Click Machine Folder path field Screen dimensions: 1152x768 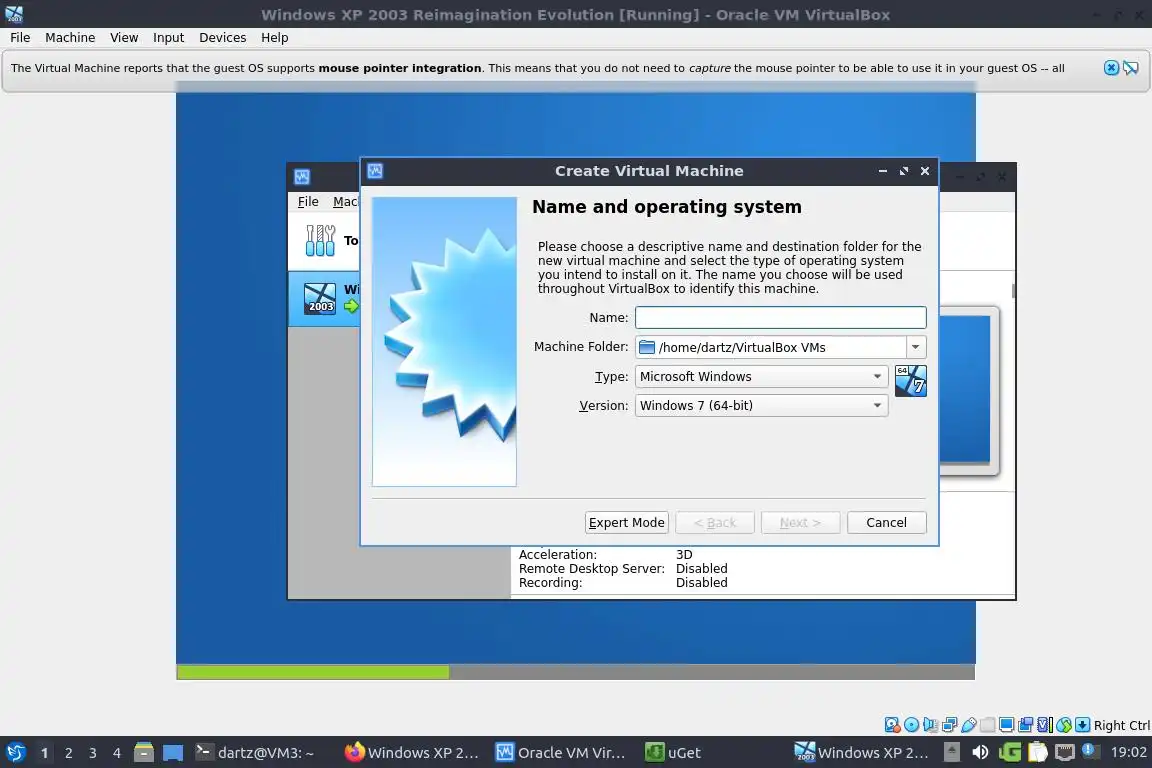pos(771,347)
